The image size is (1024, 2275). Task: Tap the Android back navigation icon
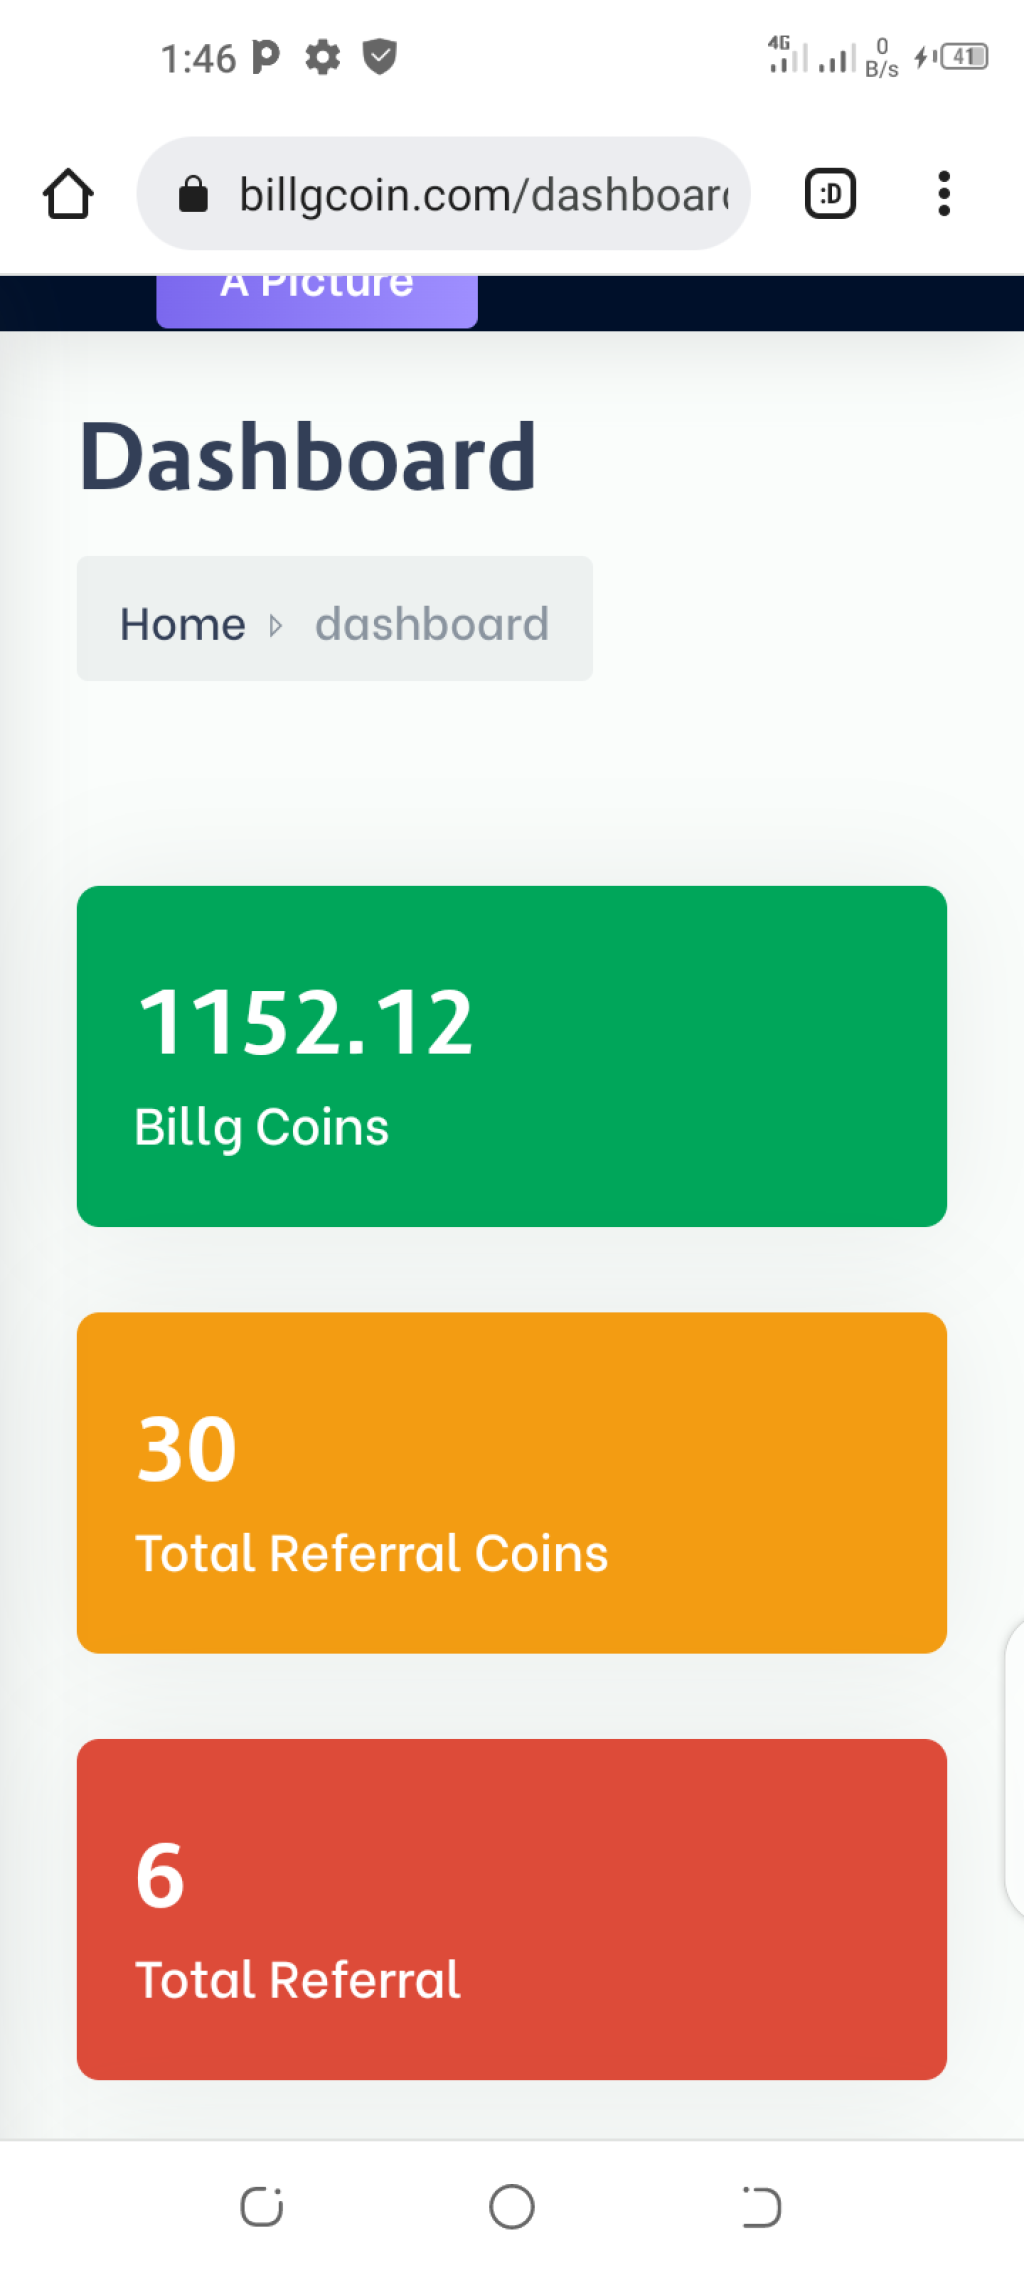point(761,2206)
